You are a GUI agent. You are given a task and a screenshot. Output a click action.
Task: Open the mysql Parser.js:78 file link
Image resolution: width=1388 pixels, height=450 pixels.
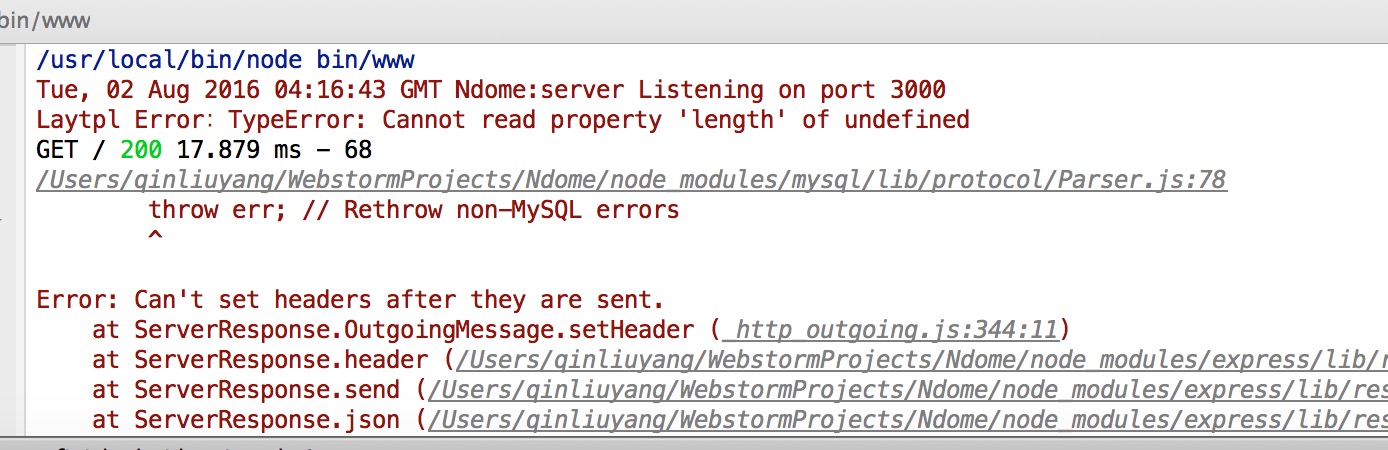coord(632,180)
